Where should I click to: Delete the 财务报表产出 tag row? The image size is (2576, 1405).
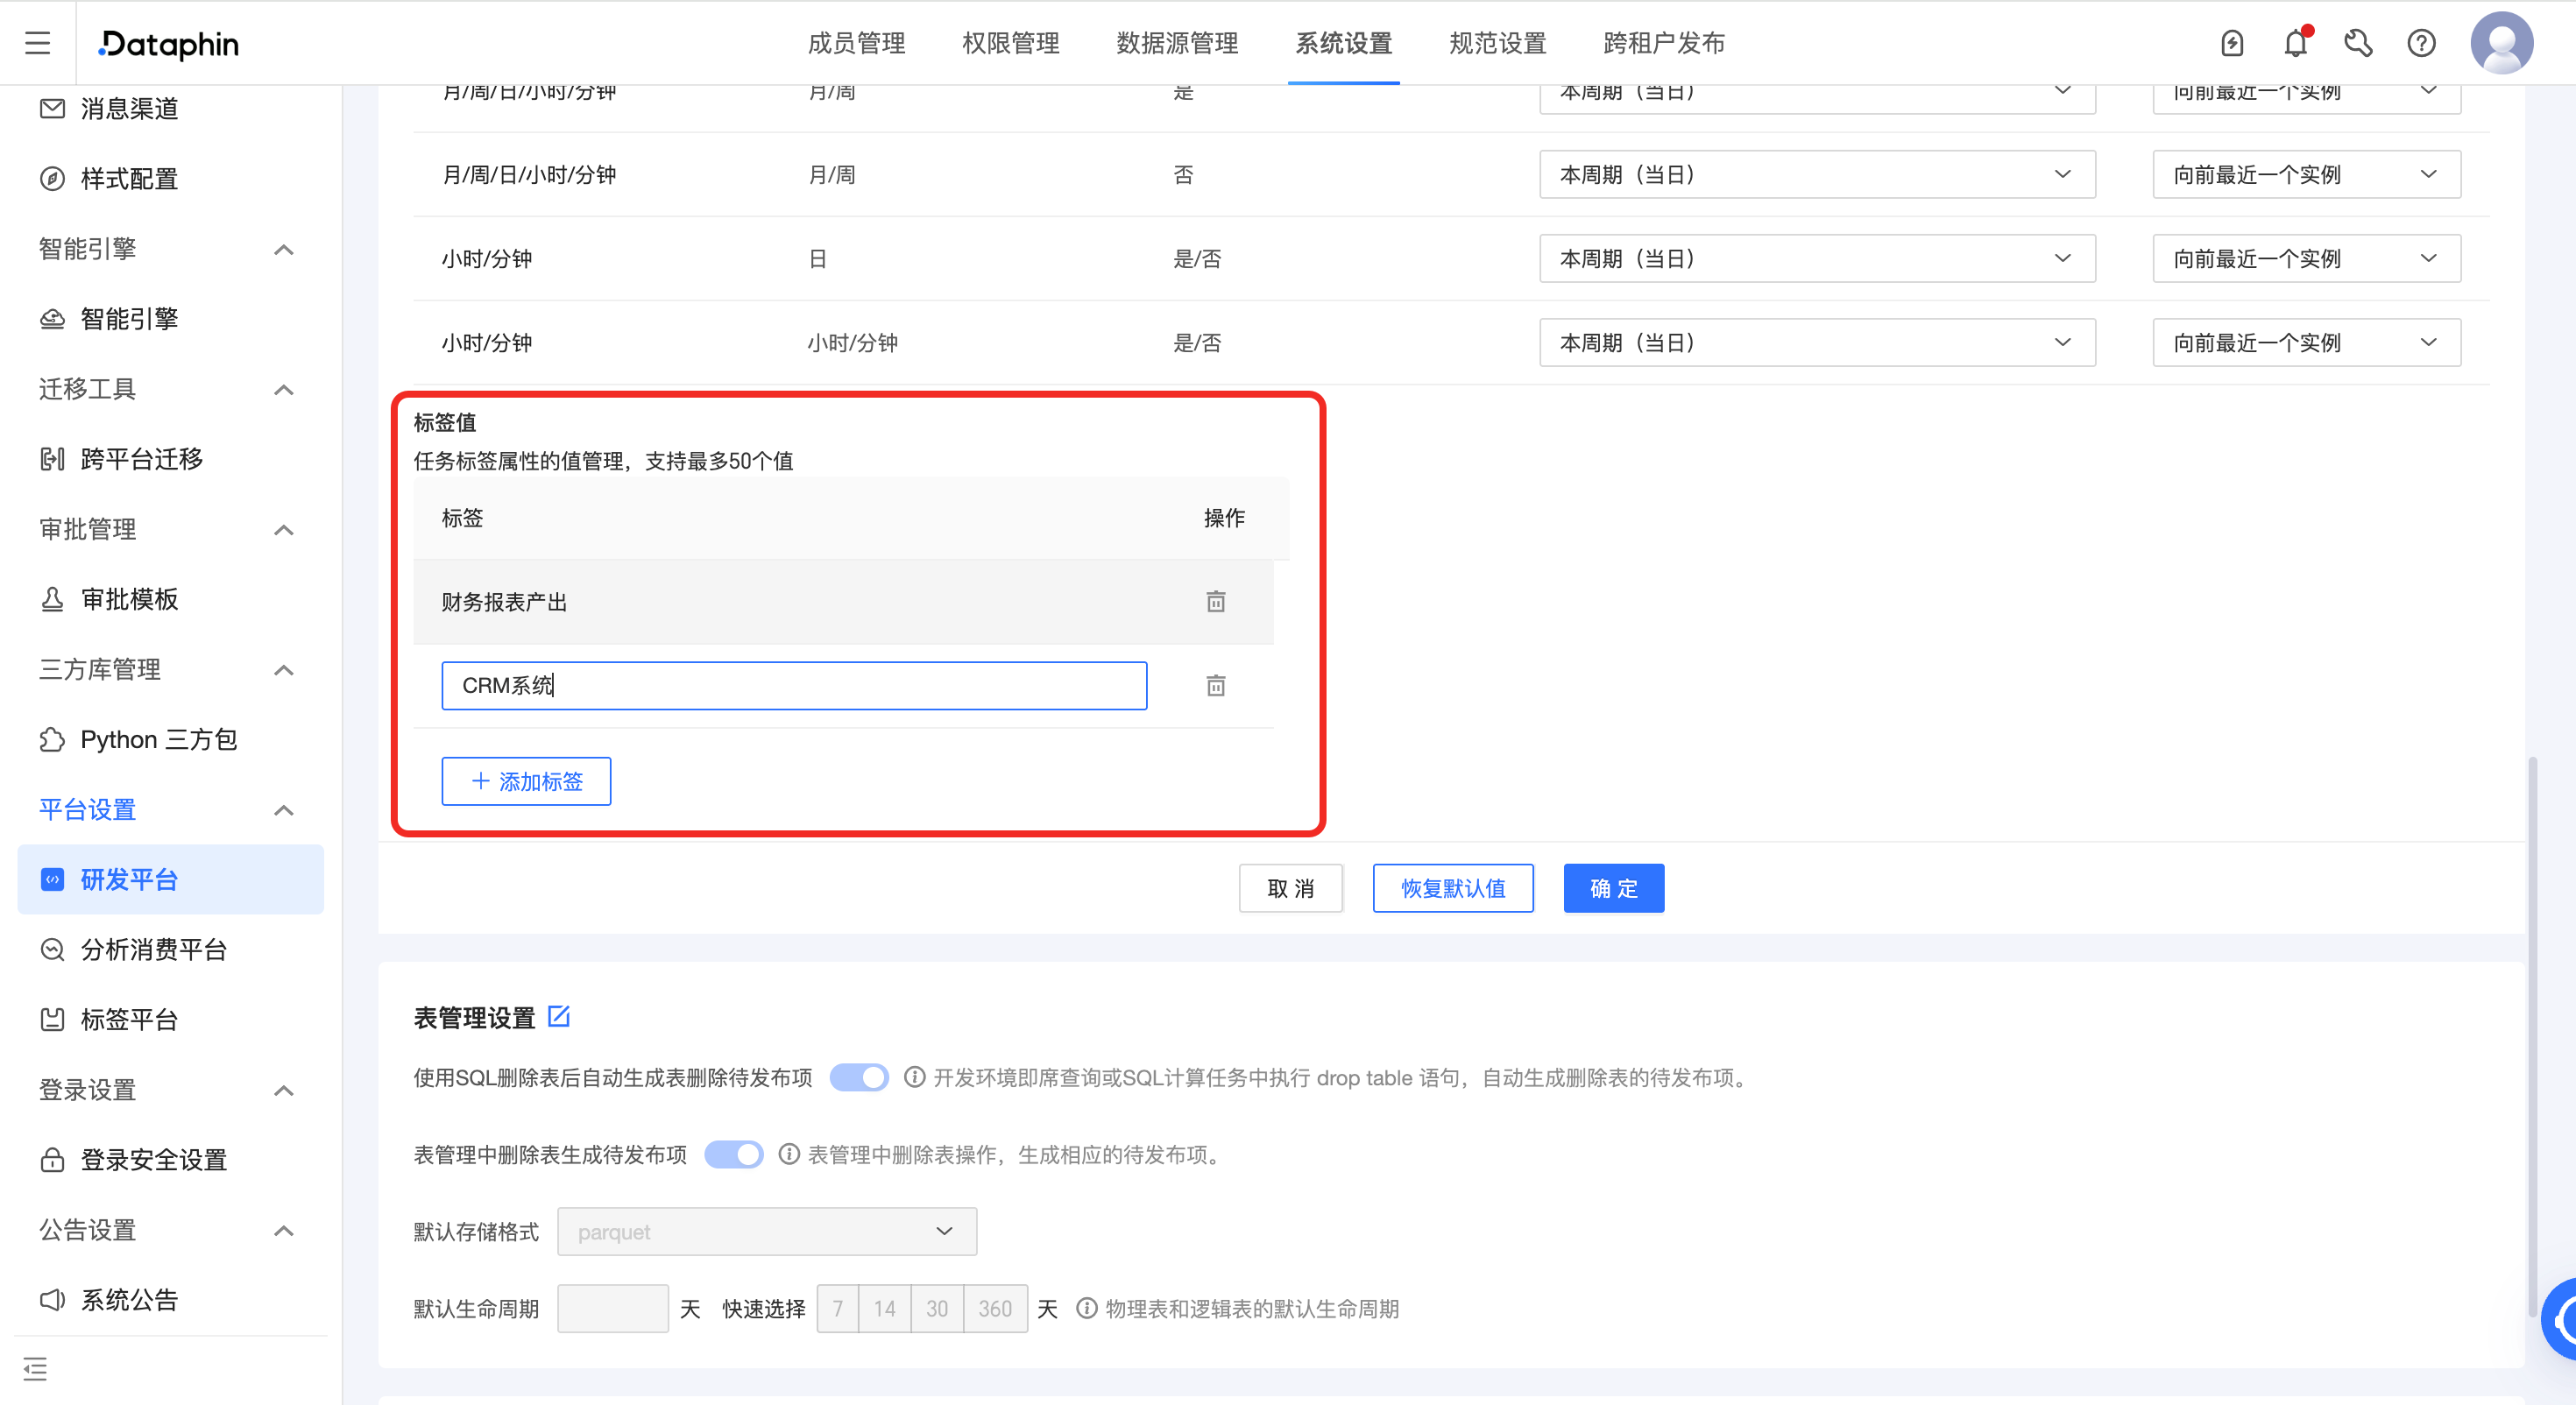[1215, 601]
